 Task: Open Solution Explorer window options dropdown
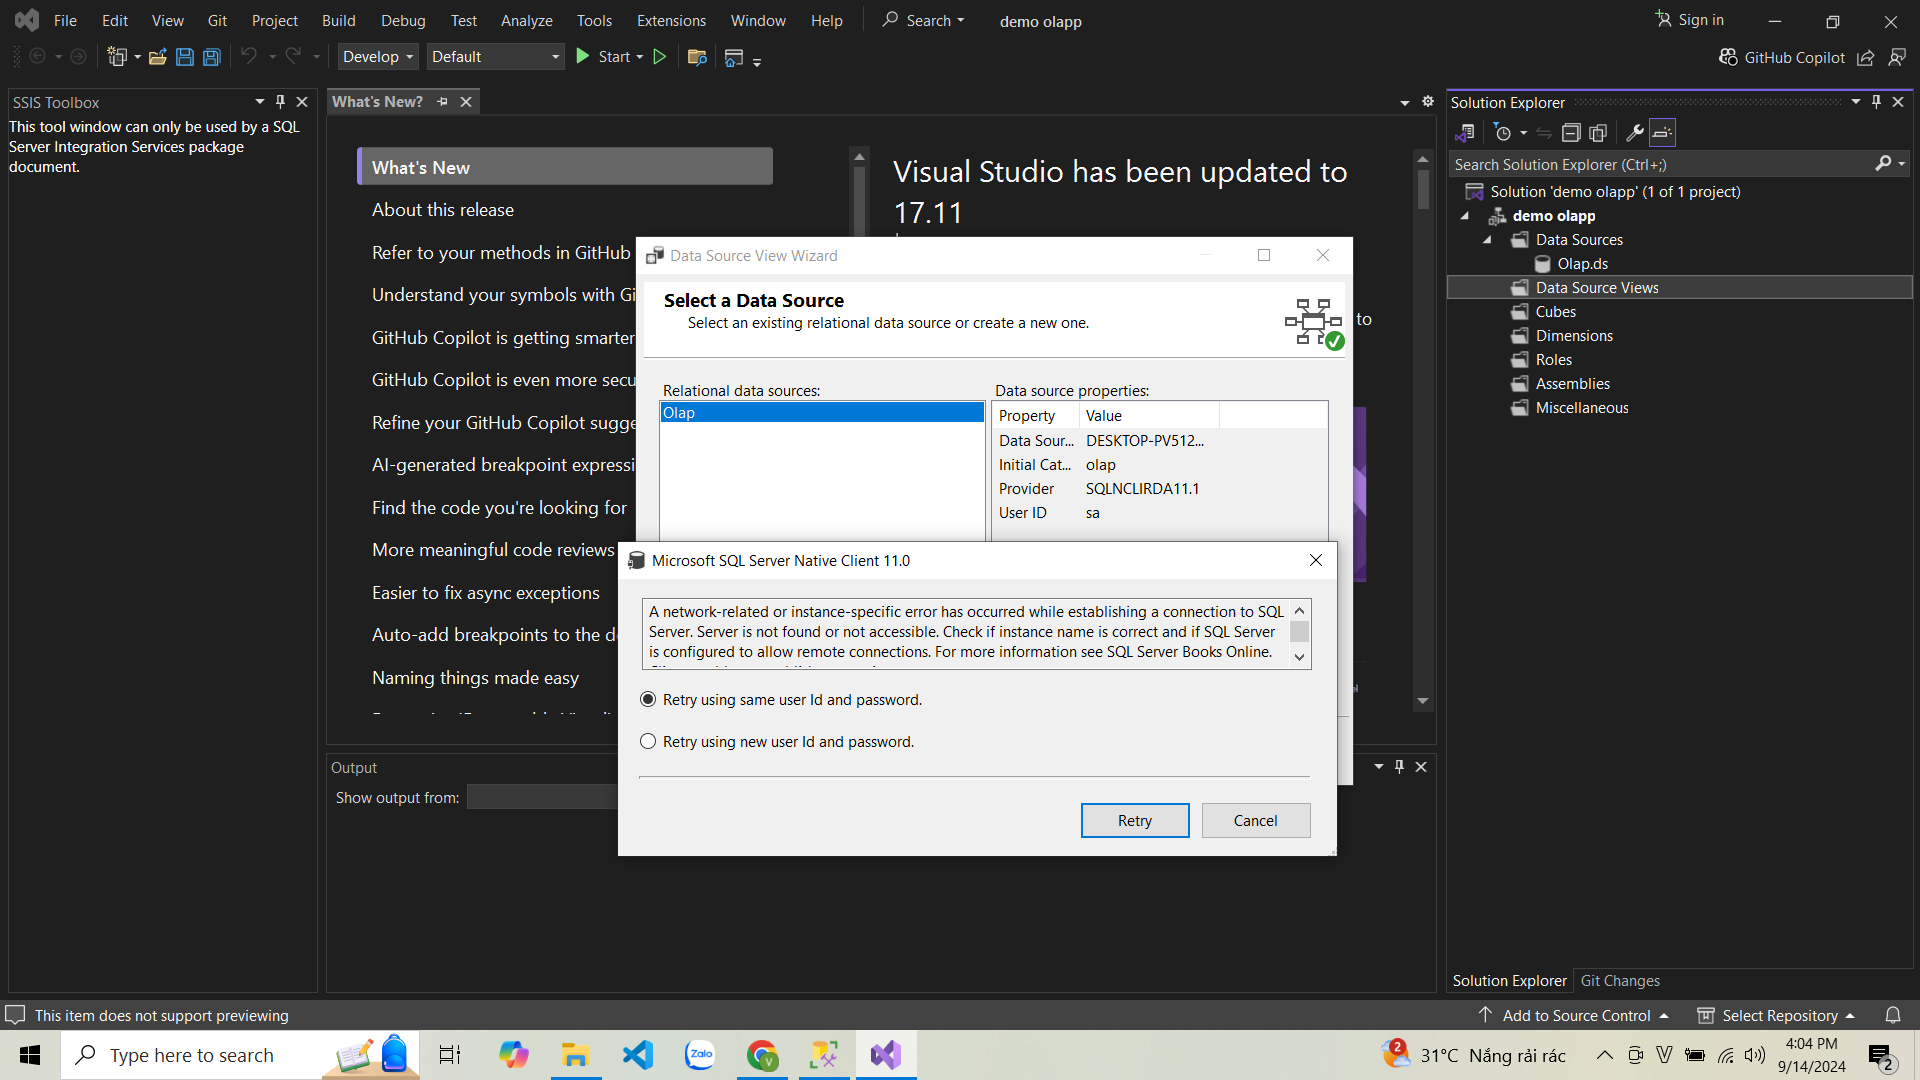tap(1856, 102)
